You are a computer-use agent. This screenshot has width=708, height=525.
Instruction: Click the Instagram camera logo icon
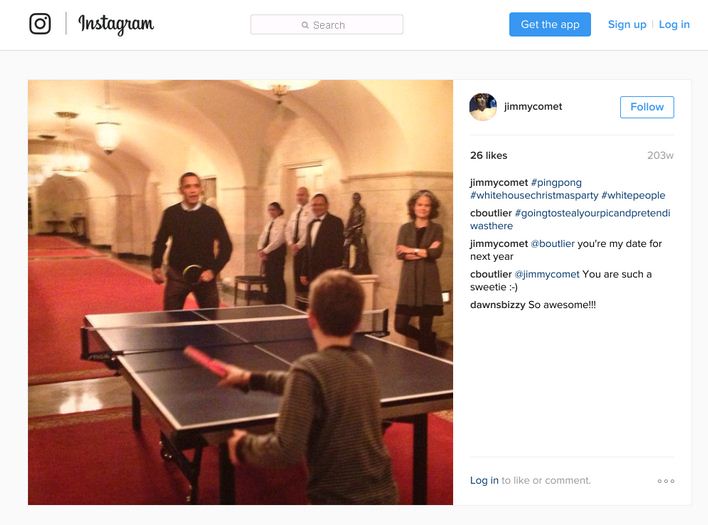tap(40, 23)
